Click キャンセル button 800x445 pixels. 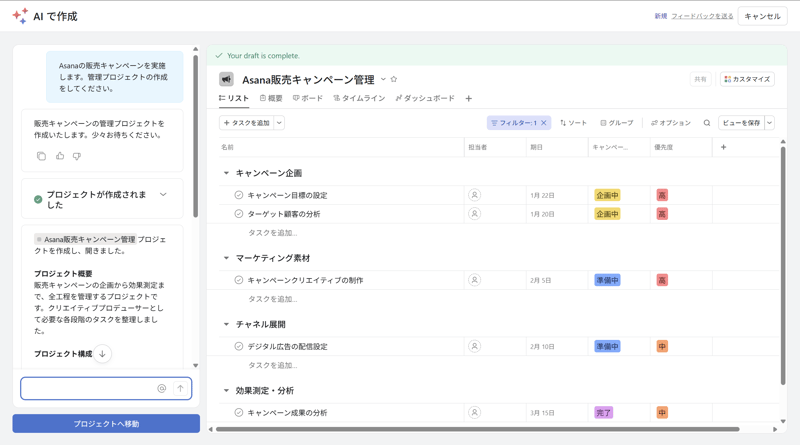[762, 16]
